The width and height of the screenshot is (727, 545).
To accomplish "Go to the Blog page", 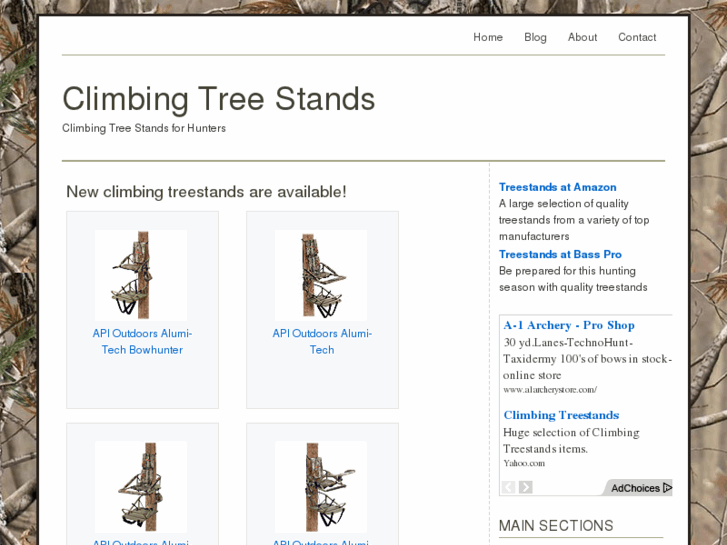I will (x=535, y=37).
